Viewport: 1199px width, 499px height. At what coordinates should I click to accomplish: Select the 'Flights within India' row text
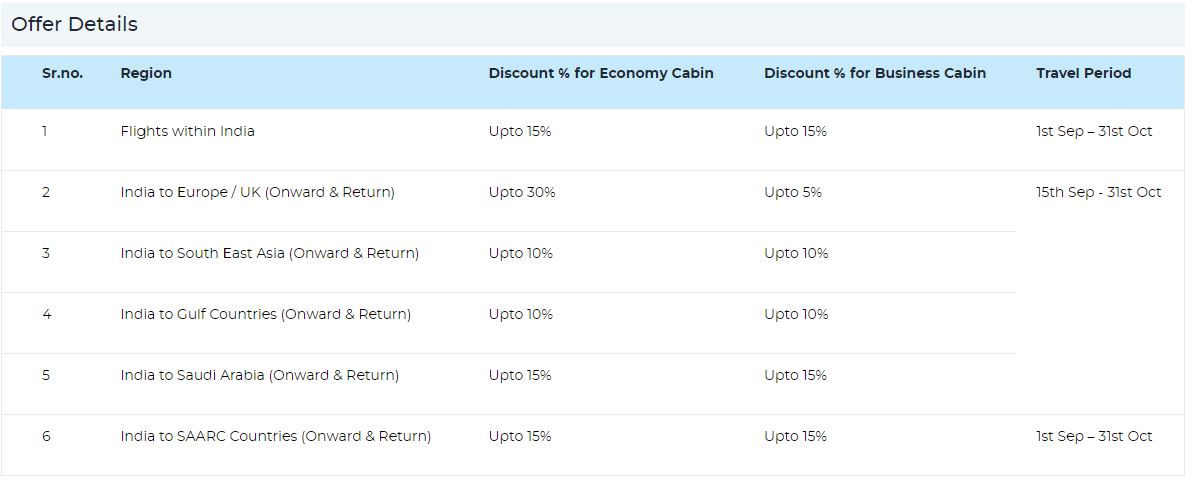pyautogui.click(x=187, y=131)
